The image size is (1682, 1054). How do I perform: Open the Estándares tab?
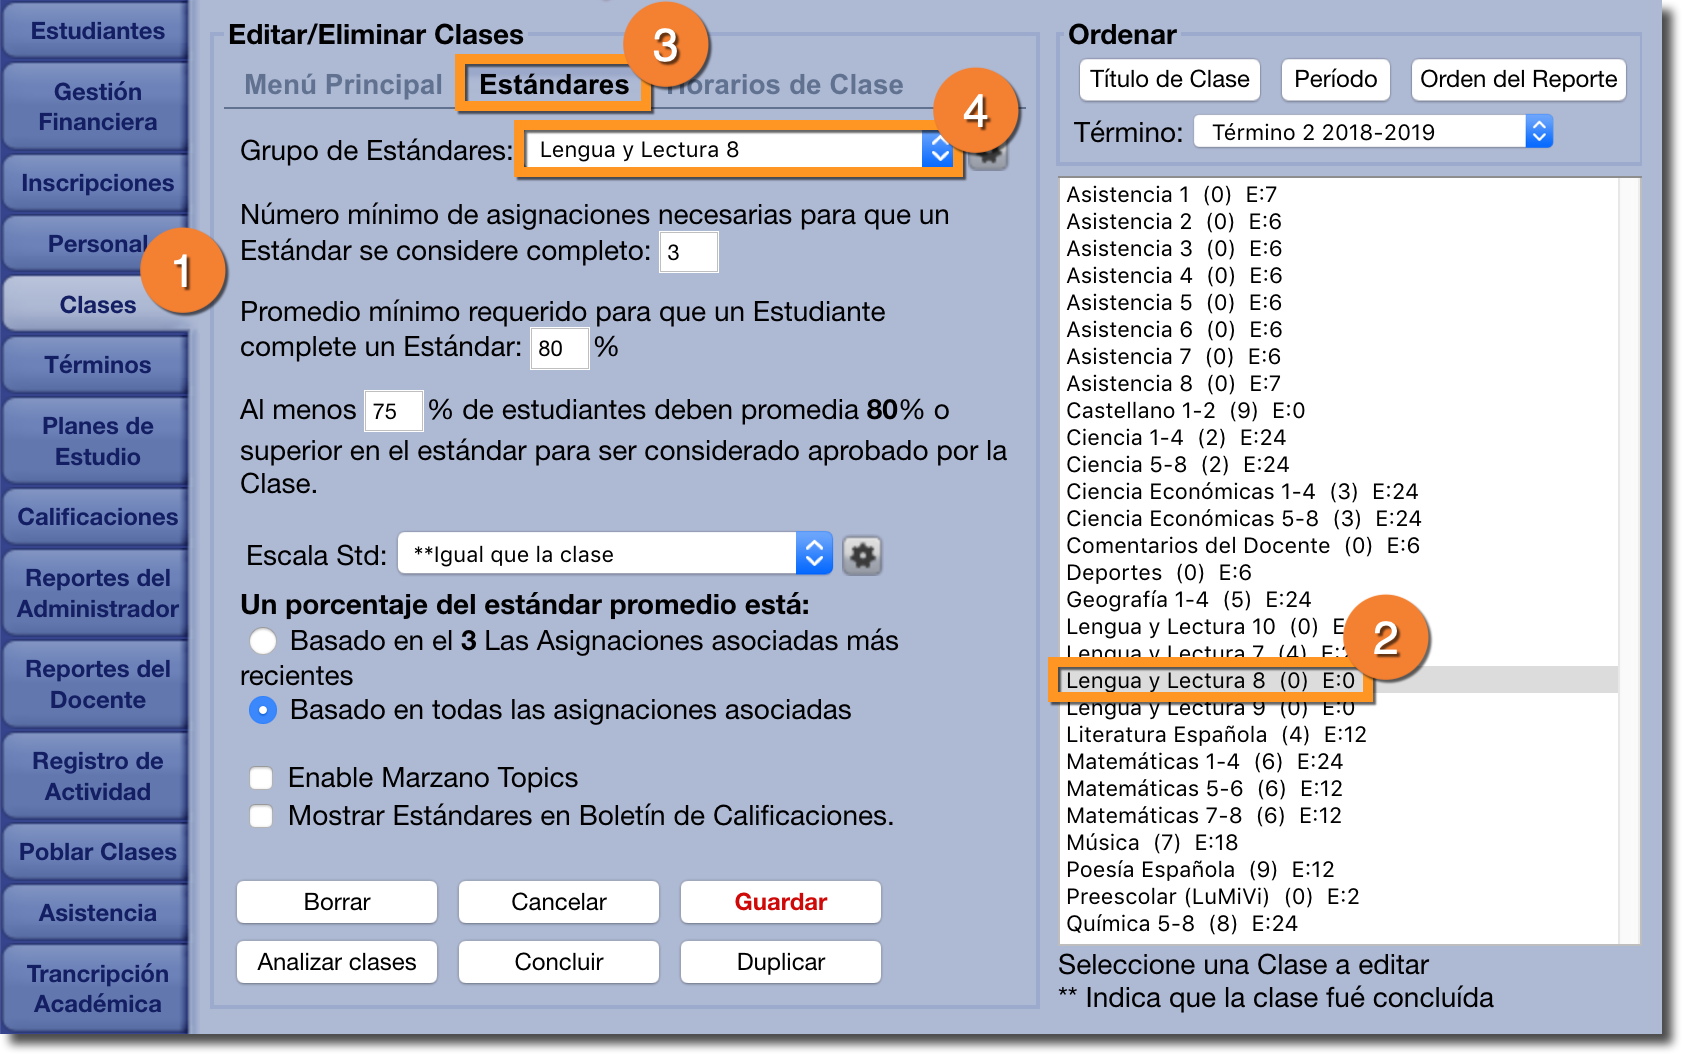pos(554,85)
